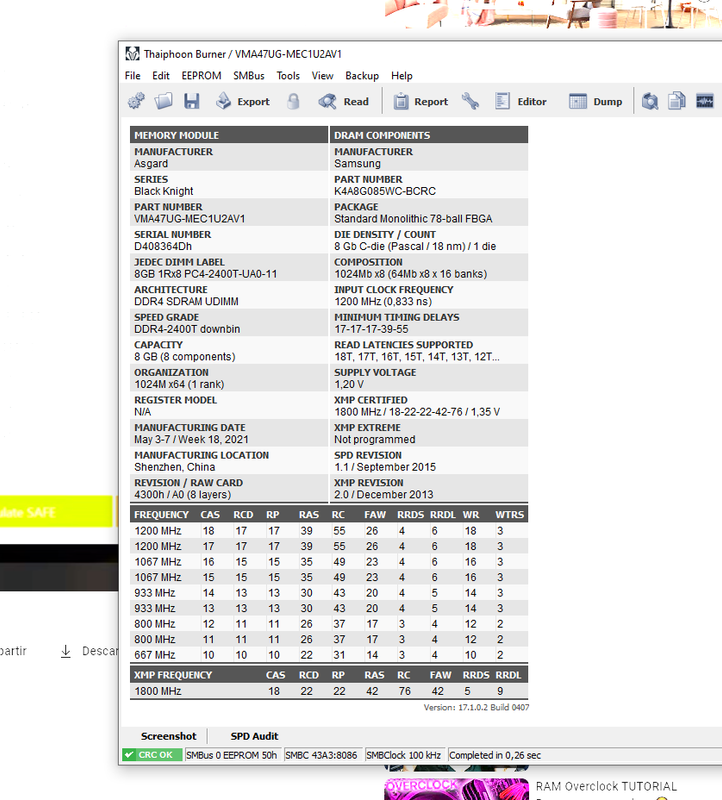Click the 'Version: 17.1.0.2 Build 0407' text

pos(476,707)
